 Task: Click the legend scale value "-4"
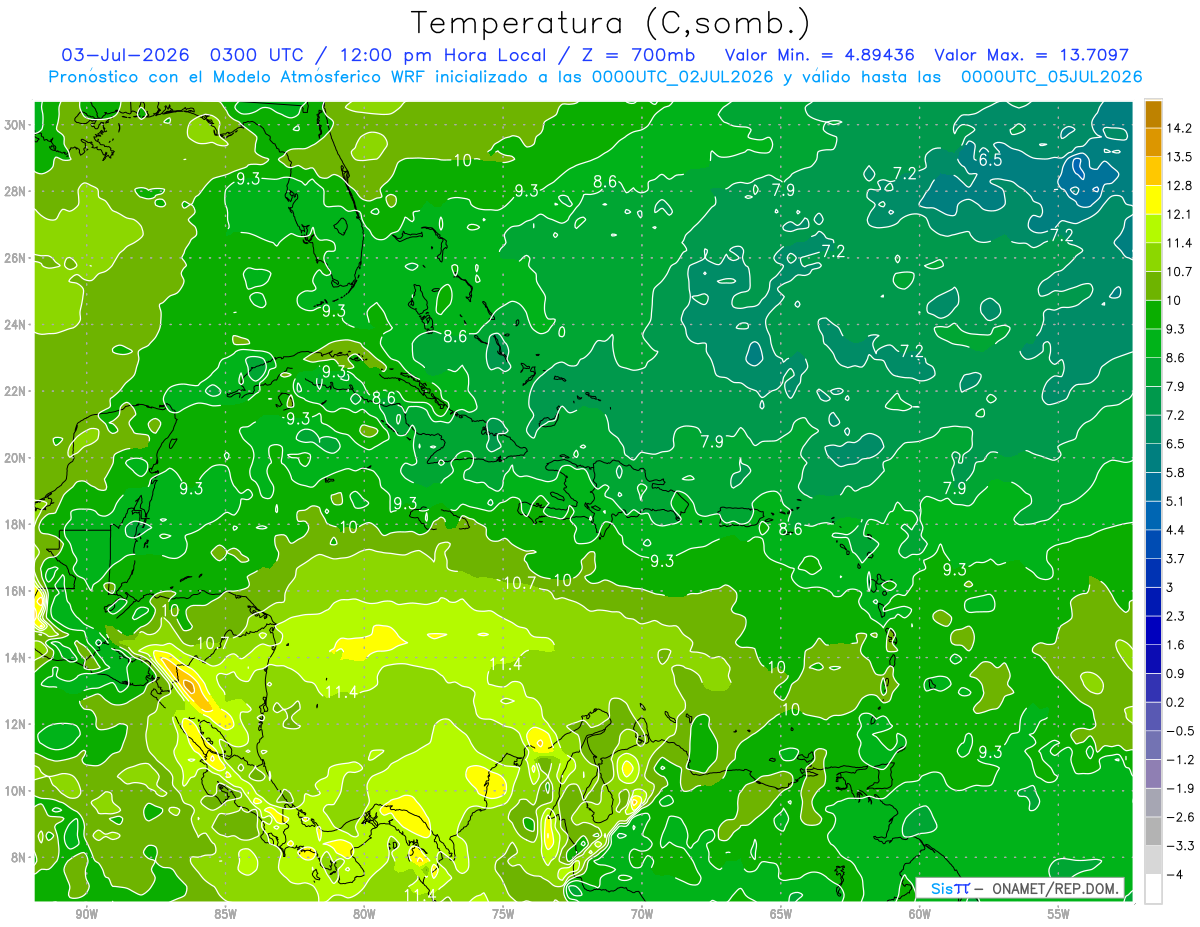(x=1176, y=874)
